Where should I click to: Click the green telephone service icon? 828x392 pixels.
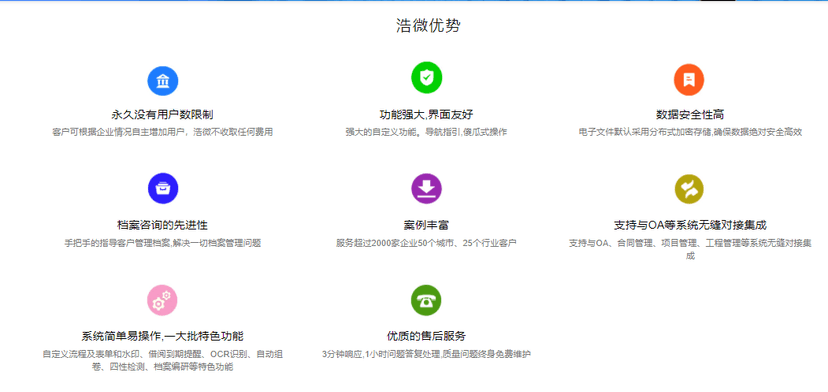click(x=426, y=300)
